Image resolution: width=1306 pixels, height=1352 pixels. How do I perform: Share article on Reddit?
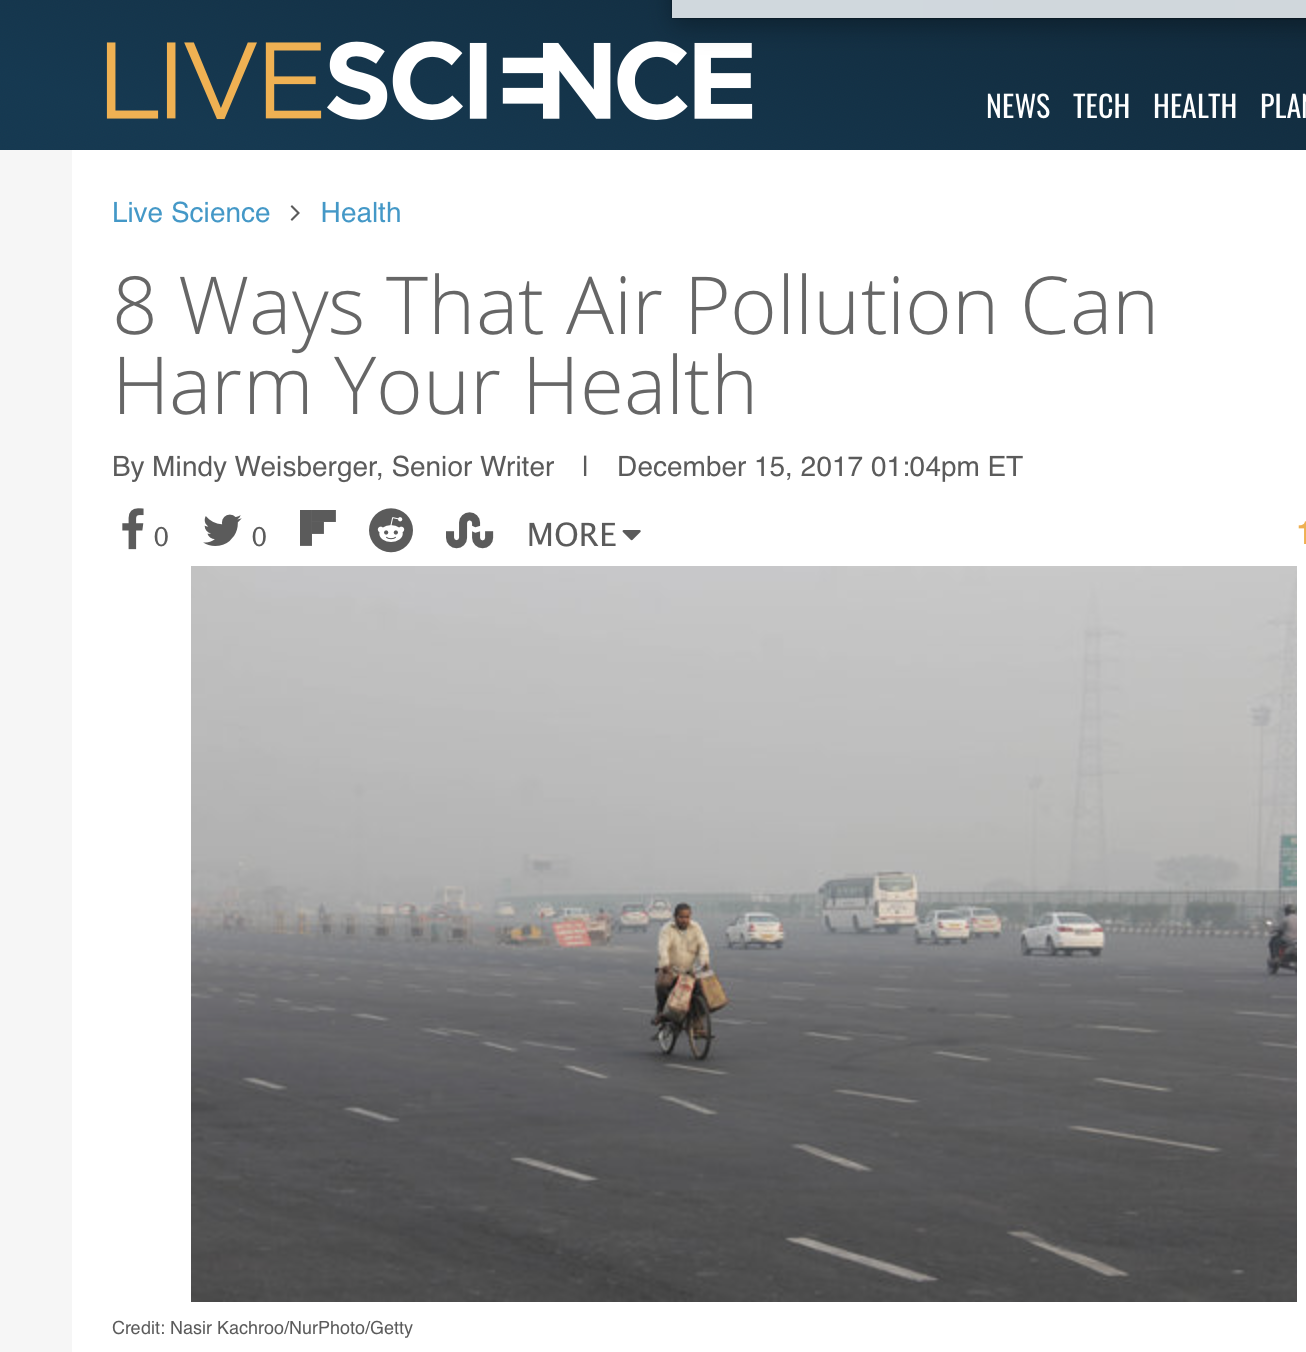[391, 530]
